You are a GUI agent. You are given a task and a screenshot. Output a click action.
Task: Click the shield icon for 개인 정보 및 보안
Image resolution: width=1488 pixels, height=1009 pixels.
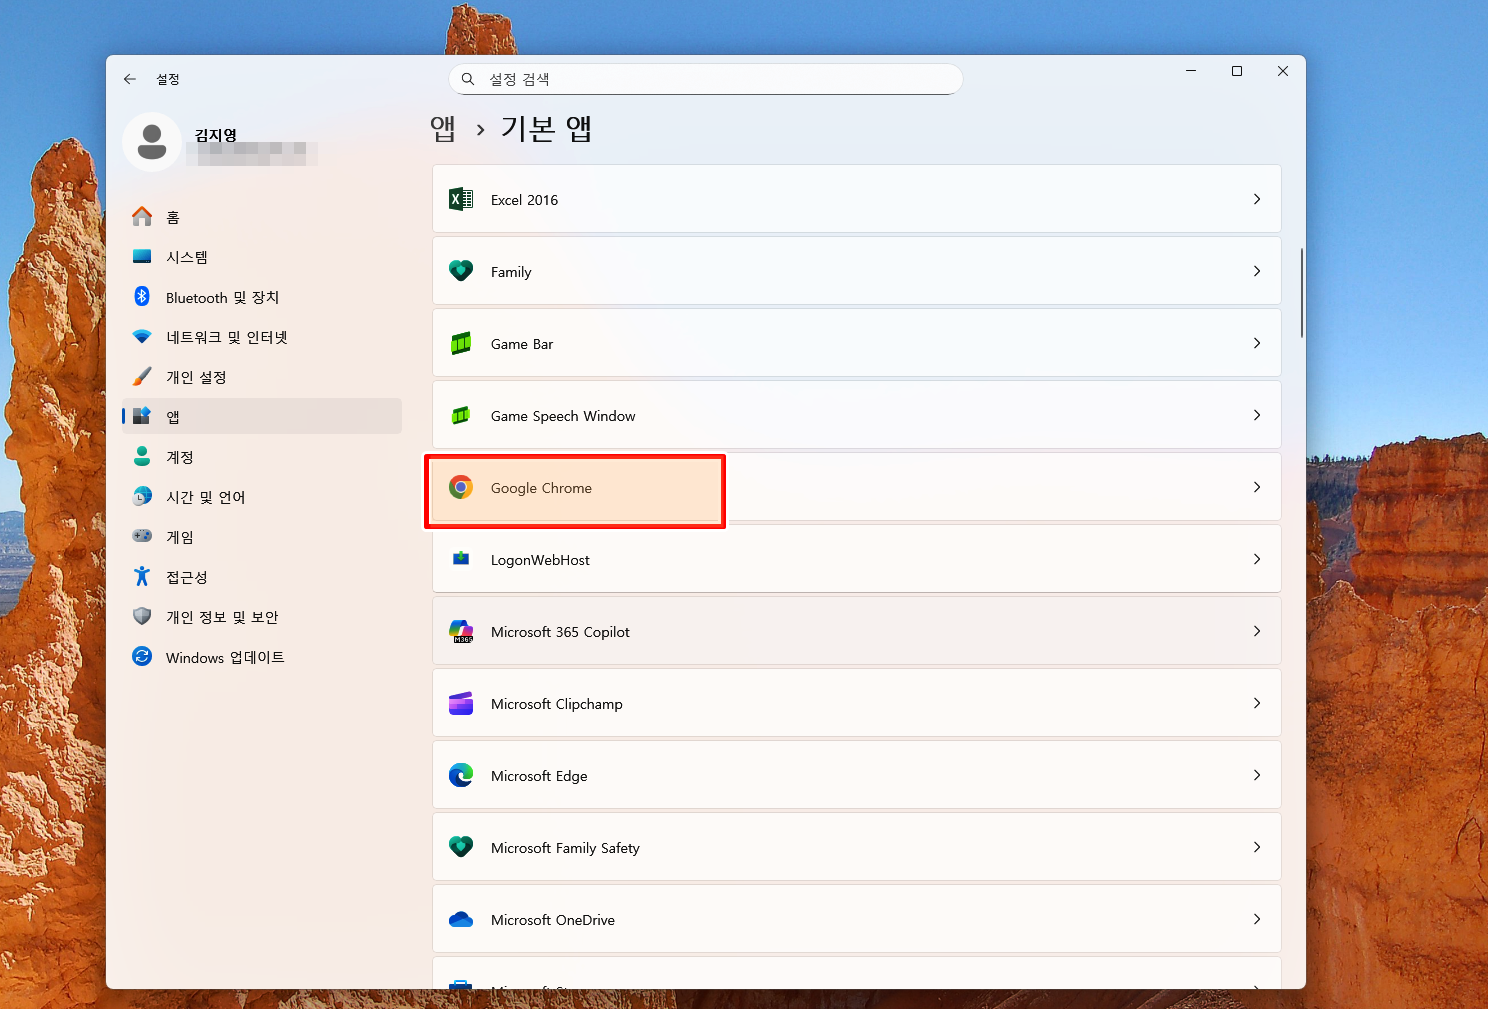[x=142, y=616]
